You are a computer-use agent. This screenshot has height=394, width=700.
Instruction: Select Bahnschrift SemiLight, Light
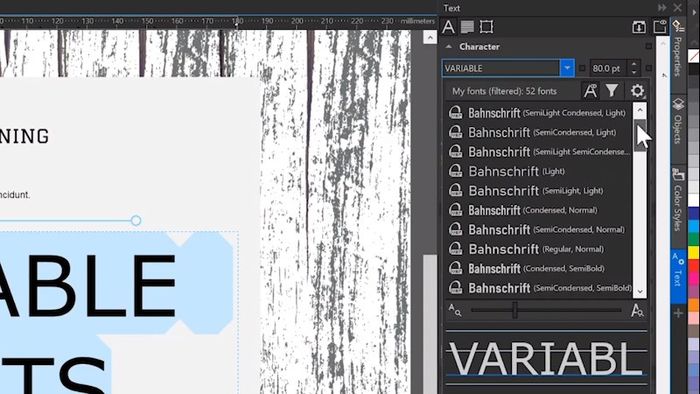click(x=539, y=191)
